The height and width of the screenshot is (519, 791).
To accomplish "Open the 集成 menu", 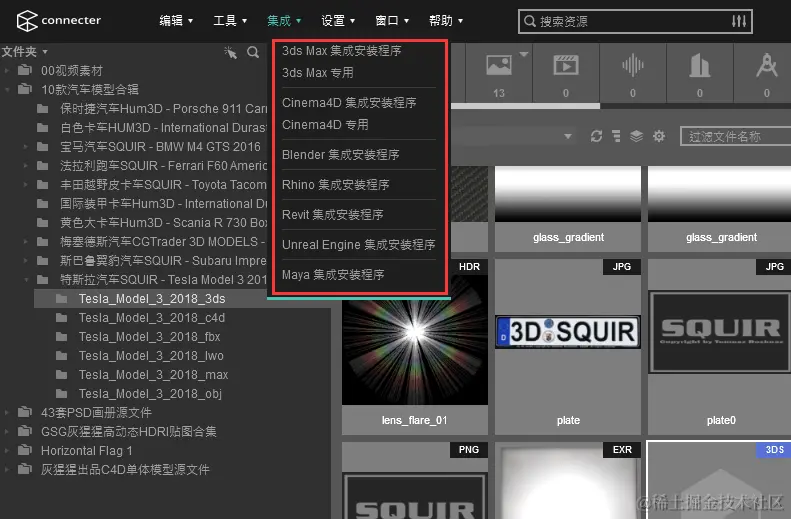I will [x=284, y=21].
